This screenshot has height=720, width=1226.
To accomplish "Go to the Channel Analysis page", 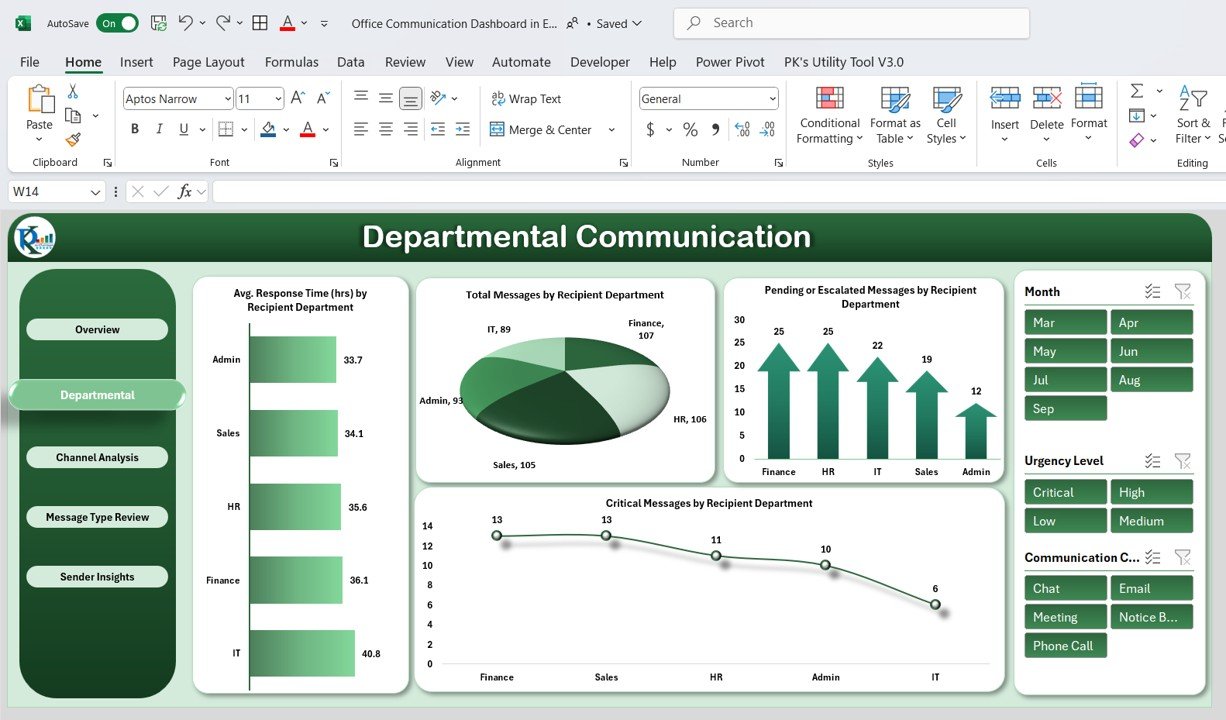I will 97,458.
